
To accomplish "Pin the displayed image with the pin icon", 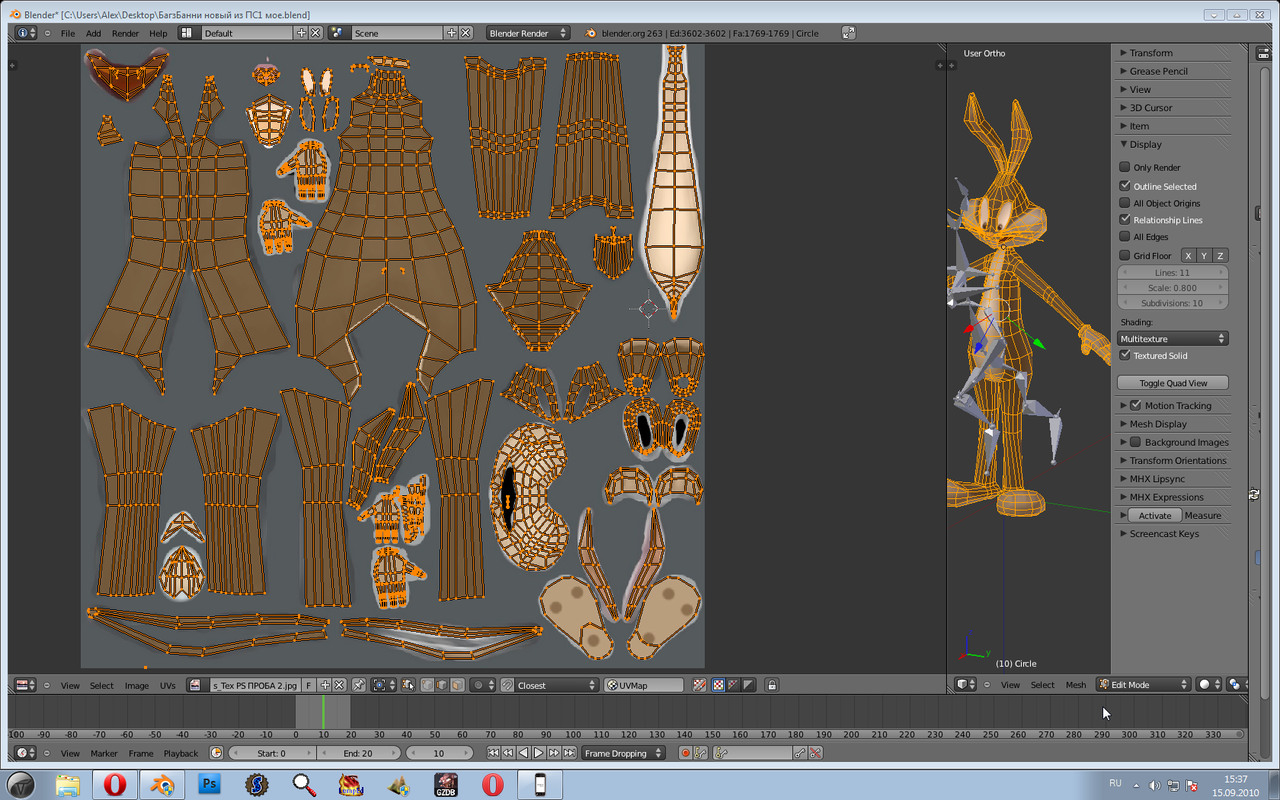I will tap(358, 685).
